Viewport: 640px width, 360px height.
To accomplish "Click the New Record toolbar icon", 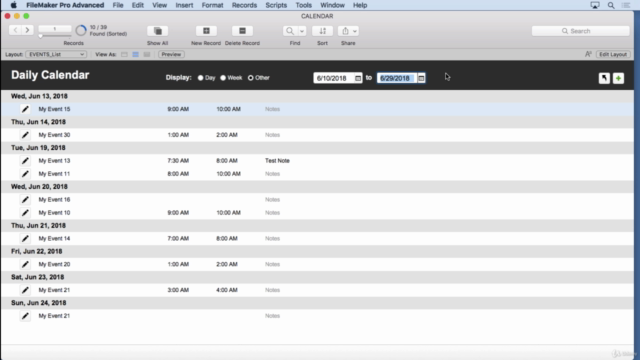I will coord(206,31).
